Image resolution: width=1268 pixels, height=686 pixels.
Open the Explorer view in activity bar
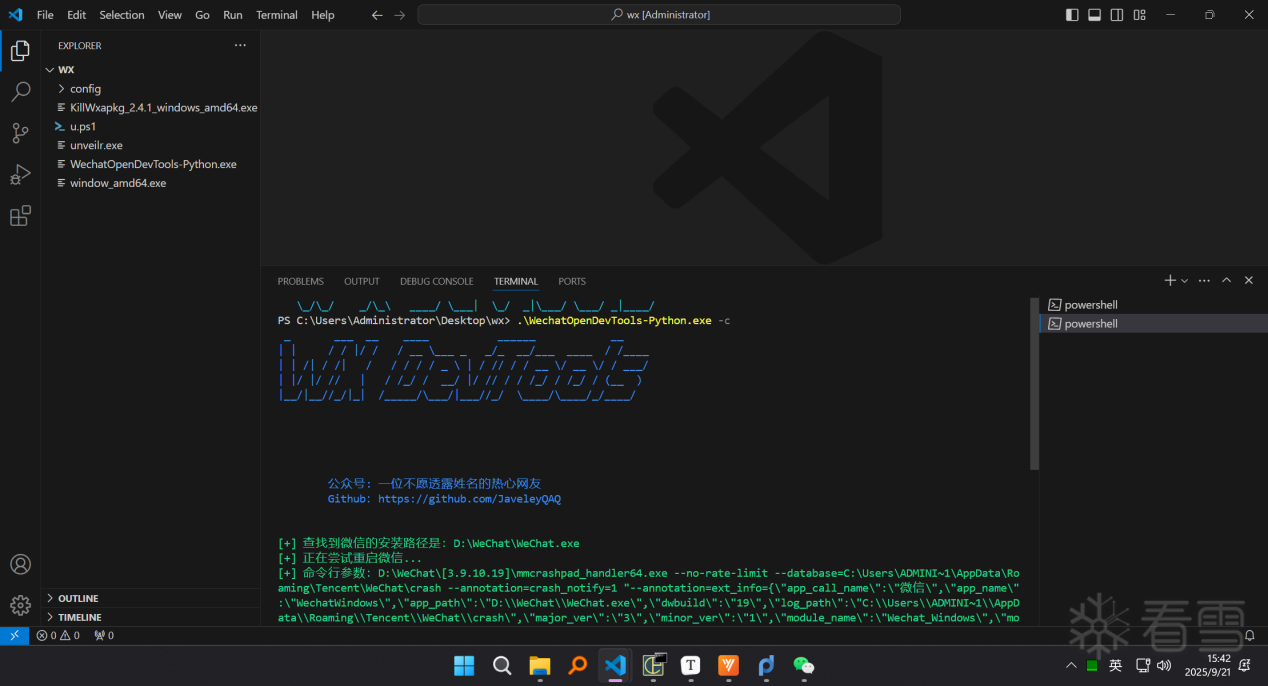tap(20, 51)
